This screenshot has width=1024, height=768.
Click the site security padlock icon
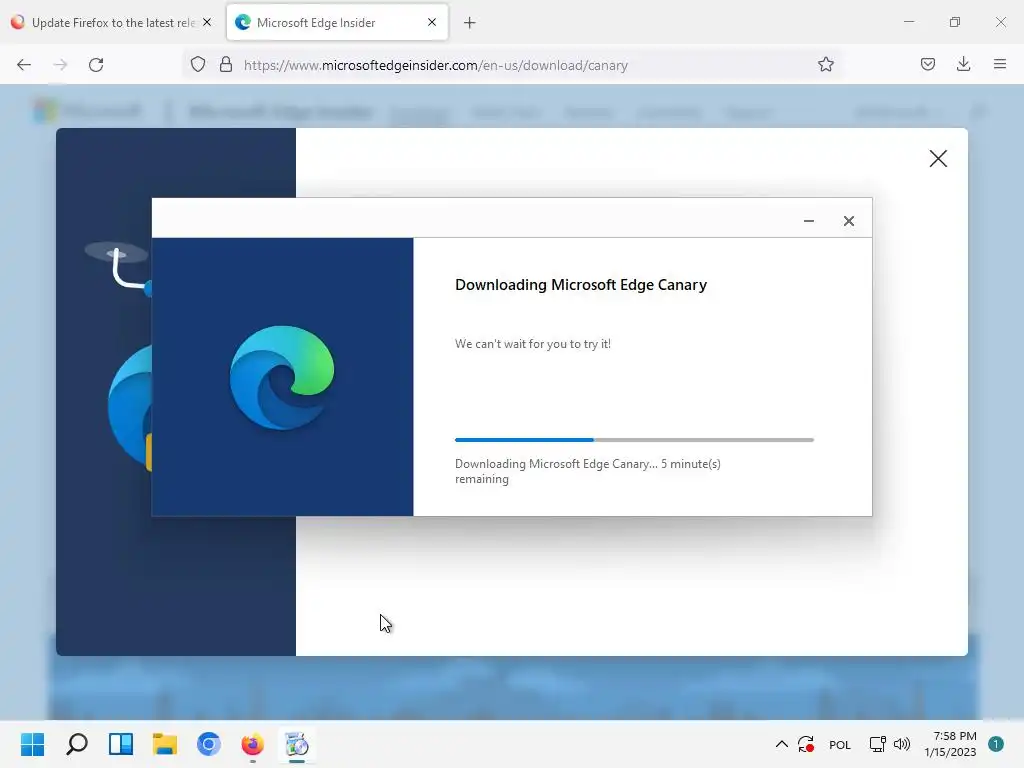(x=226, y=65)
